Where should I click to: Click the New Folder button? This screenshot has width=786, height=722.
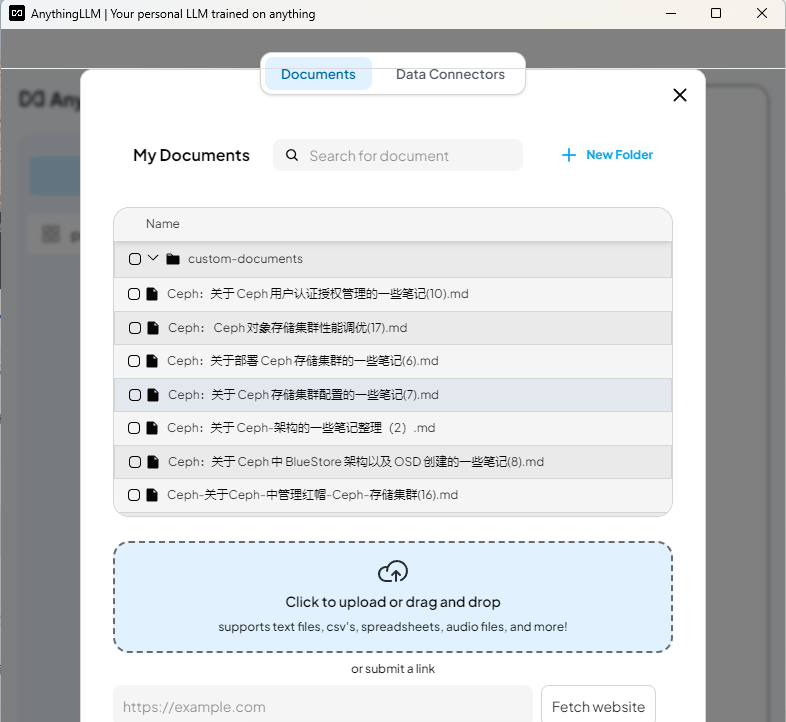pyautogui.click(x=607, y=155)
